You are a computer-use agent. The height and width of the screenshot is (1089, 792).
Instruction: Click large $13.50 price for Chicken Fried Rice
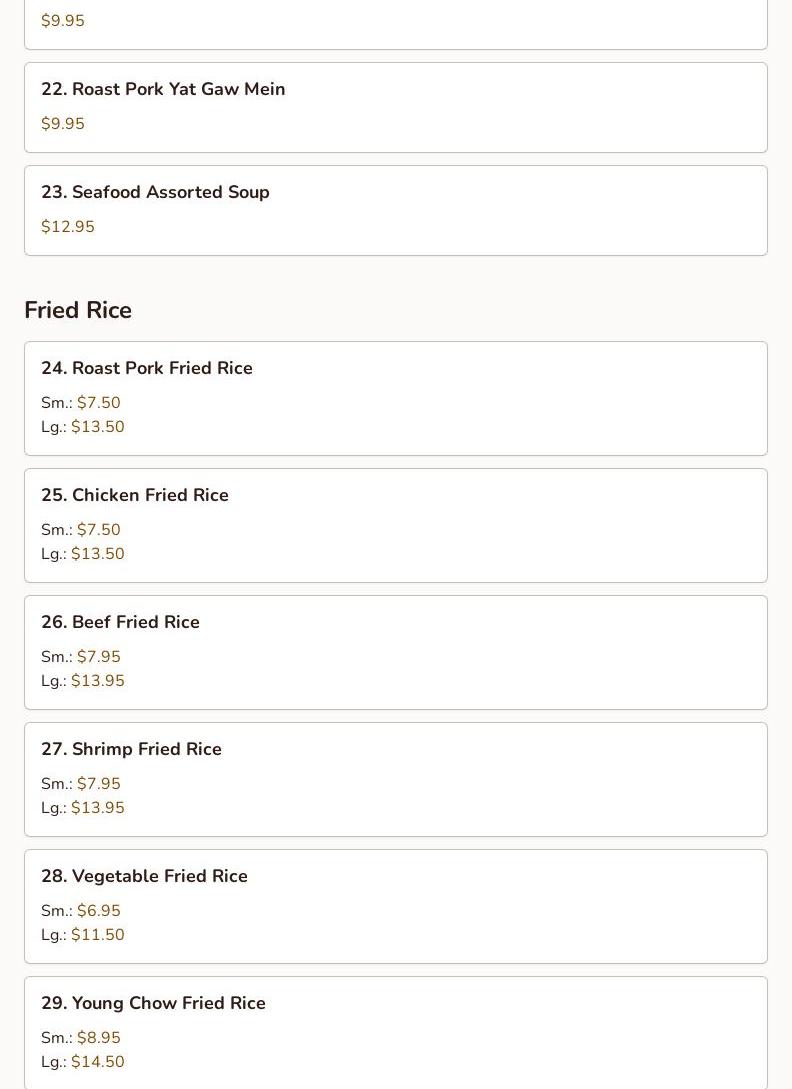click(x=97, y=554)
